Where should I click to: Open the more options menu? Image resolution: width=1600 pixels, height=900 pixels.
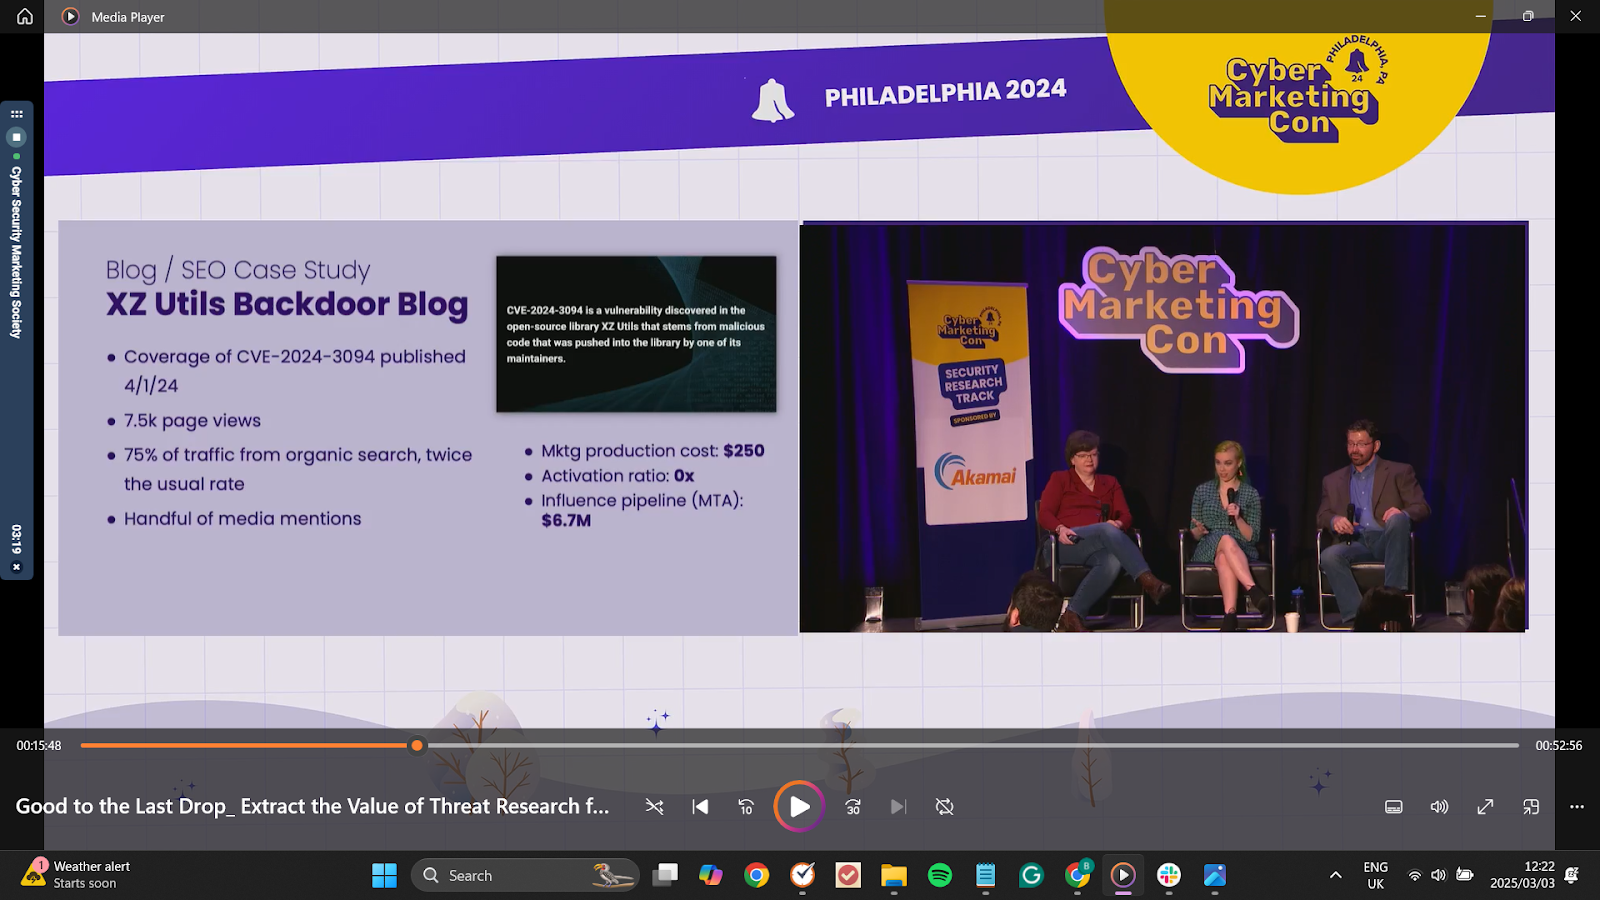click(1577, 806)
